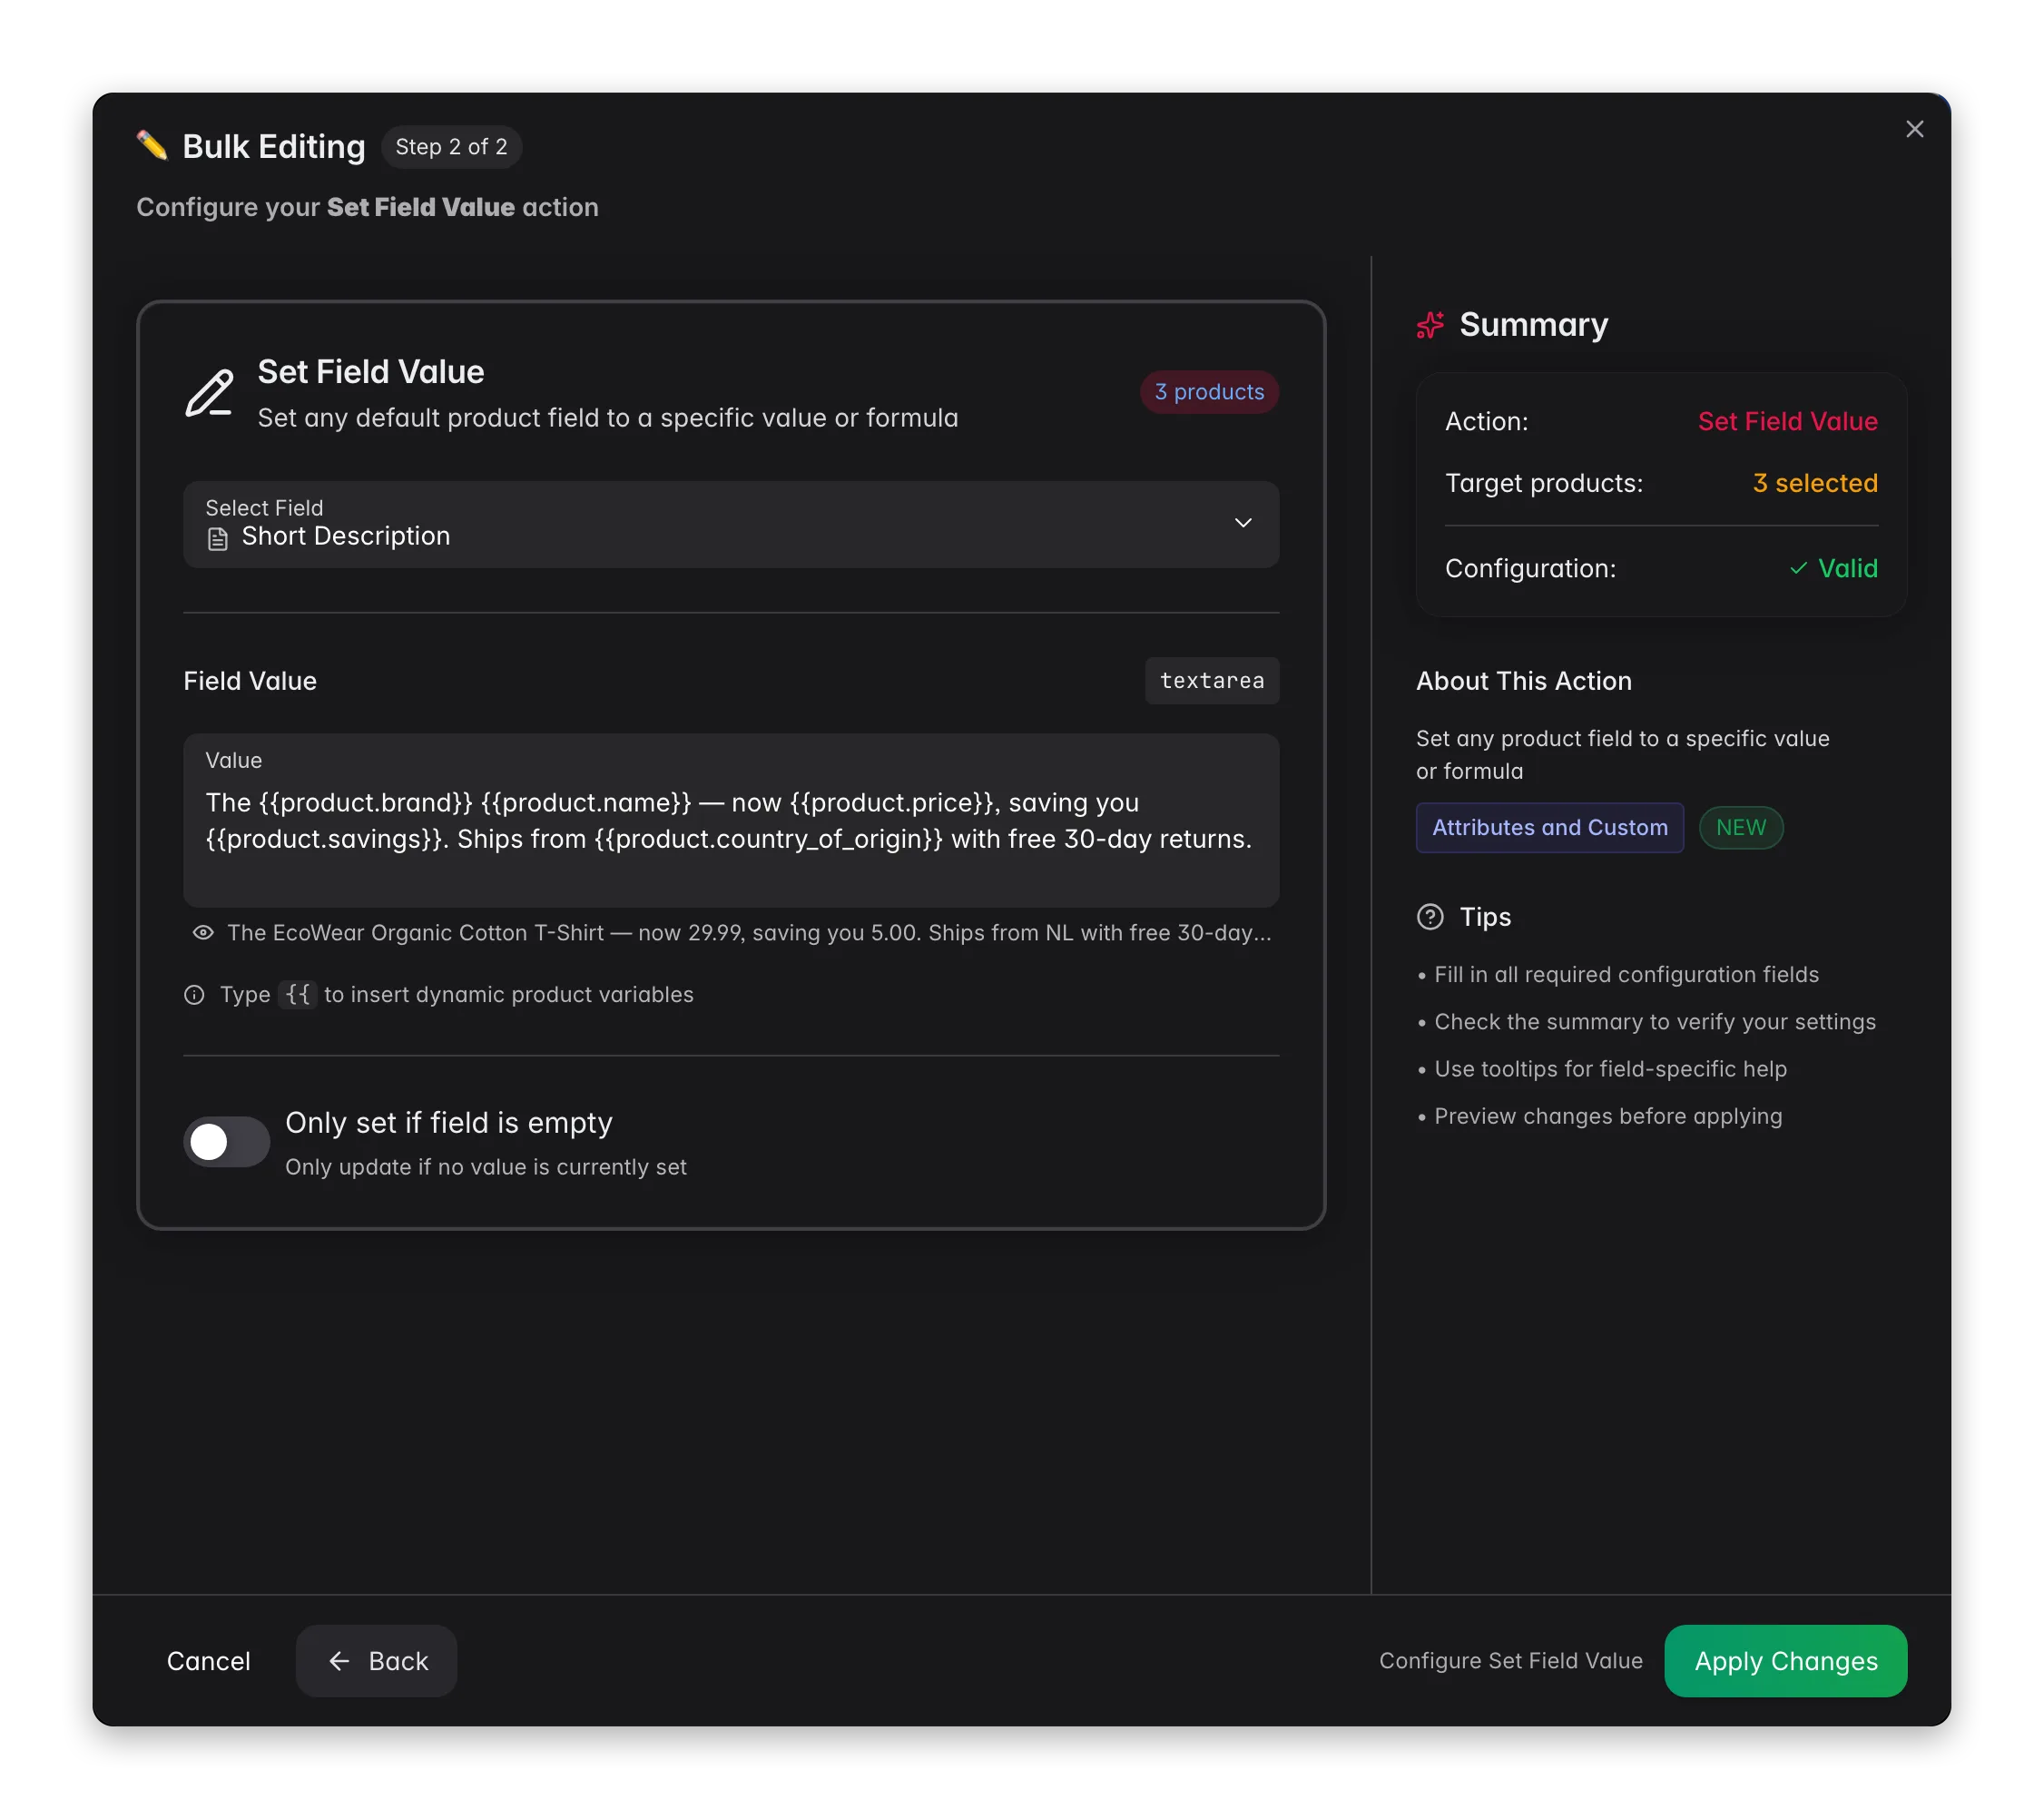
Task: Click the "Valid" configuration status
Action: pyautogui.click(x=1847, y=568)
